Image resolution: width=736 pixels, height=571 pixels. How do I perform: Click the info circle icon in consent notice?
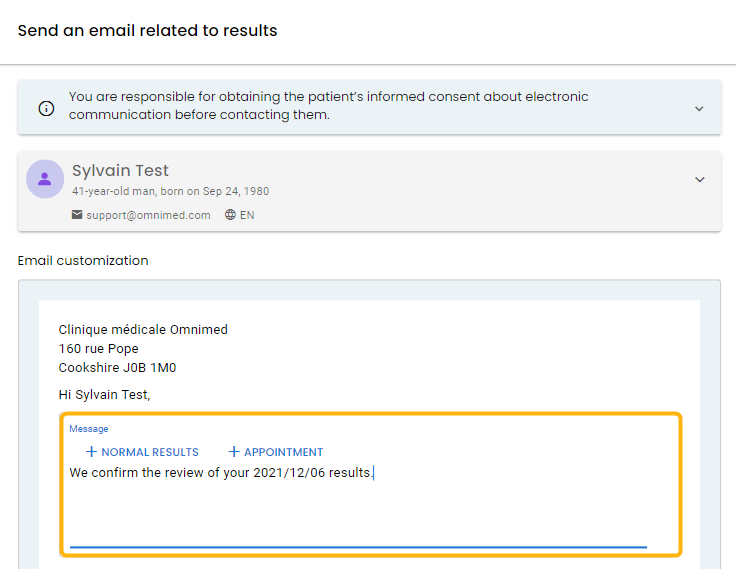46,108
